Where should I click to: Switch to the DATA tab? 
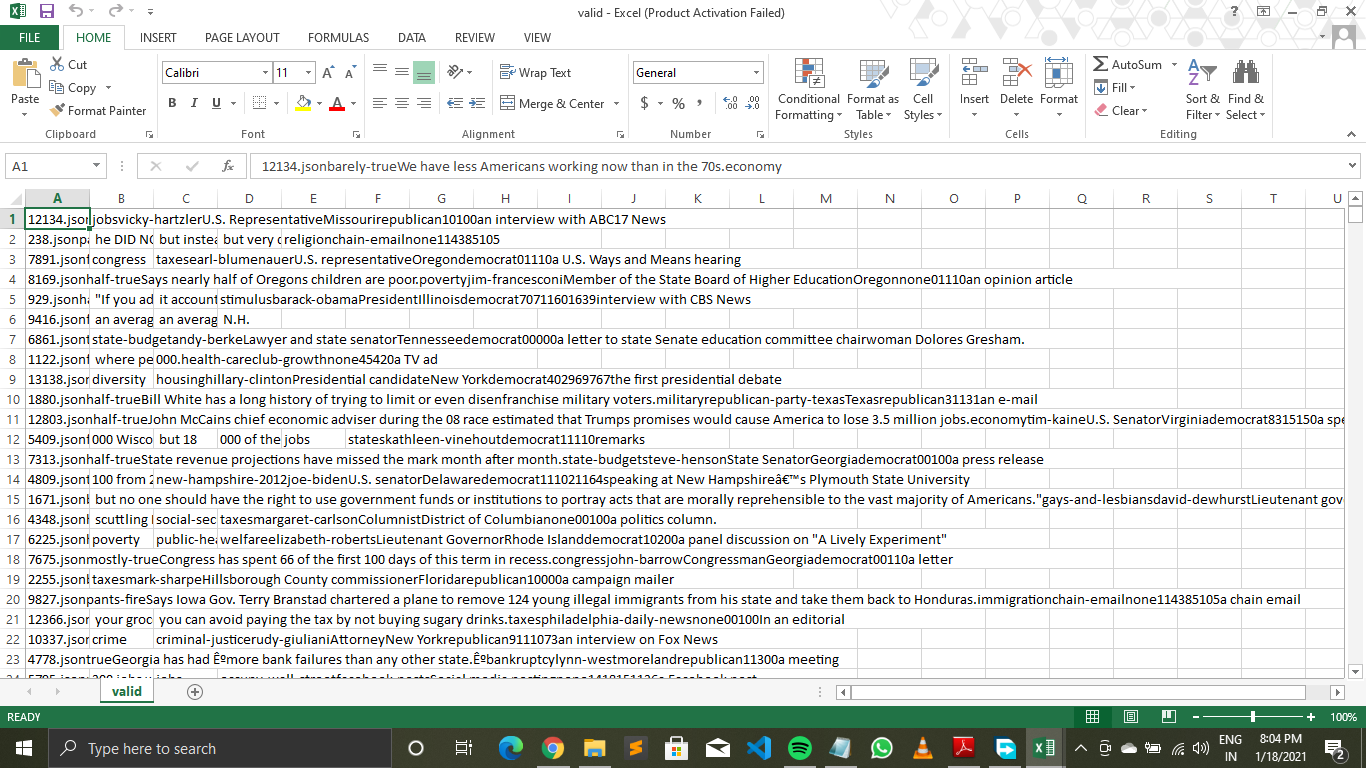(x=412, y=38)
